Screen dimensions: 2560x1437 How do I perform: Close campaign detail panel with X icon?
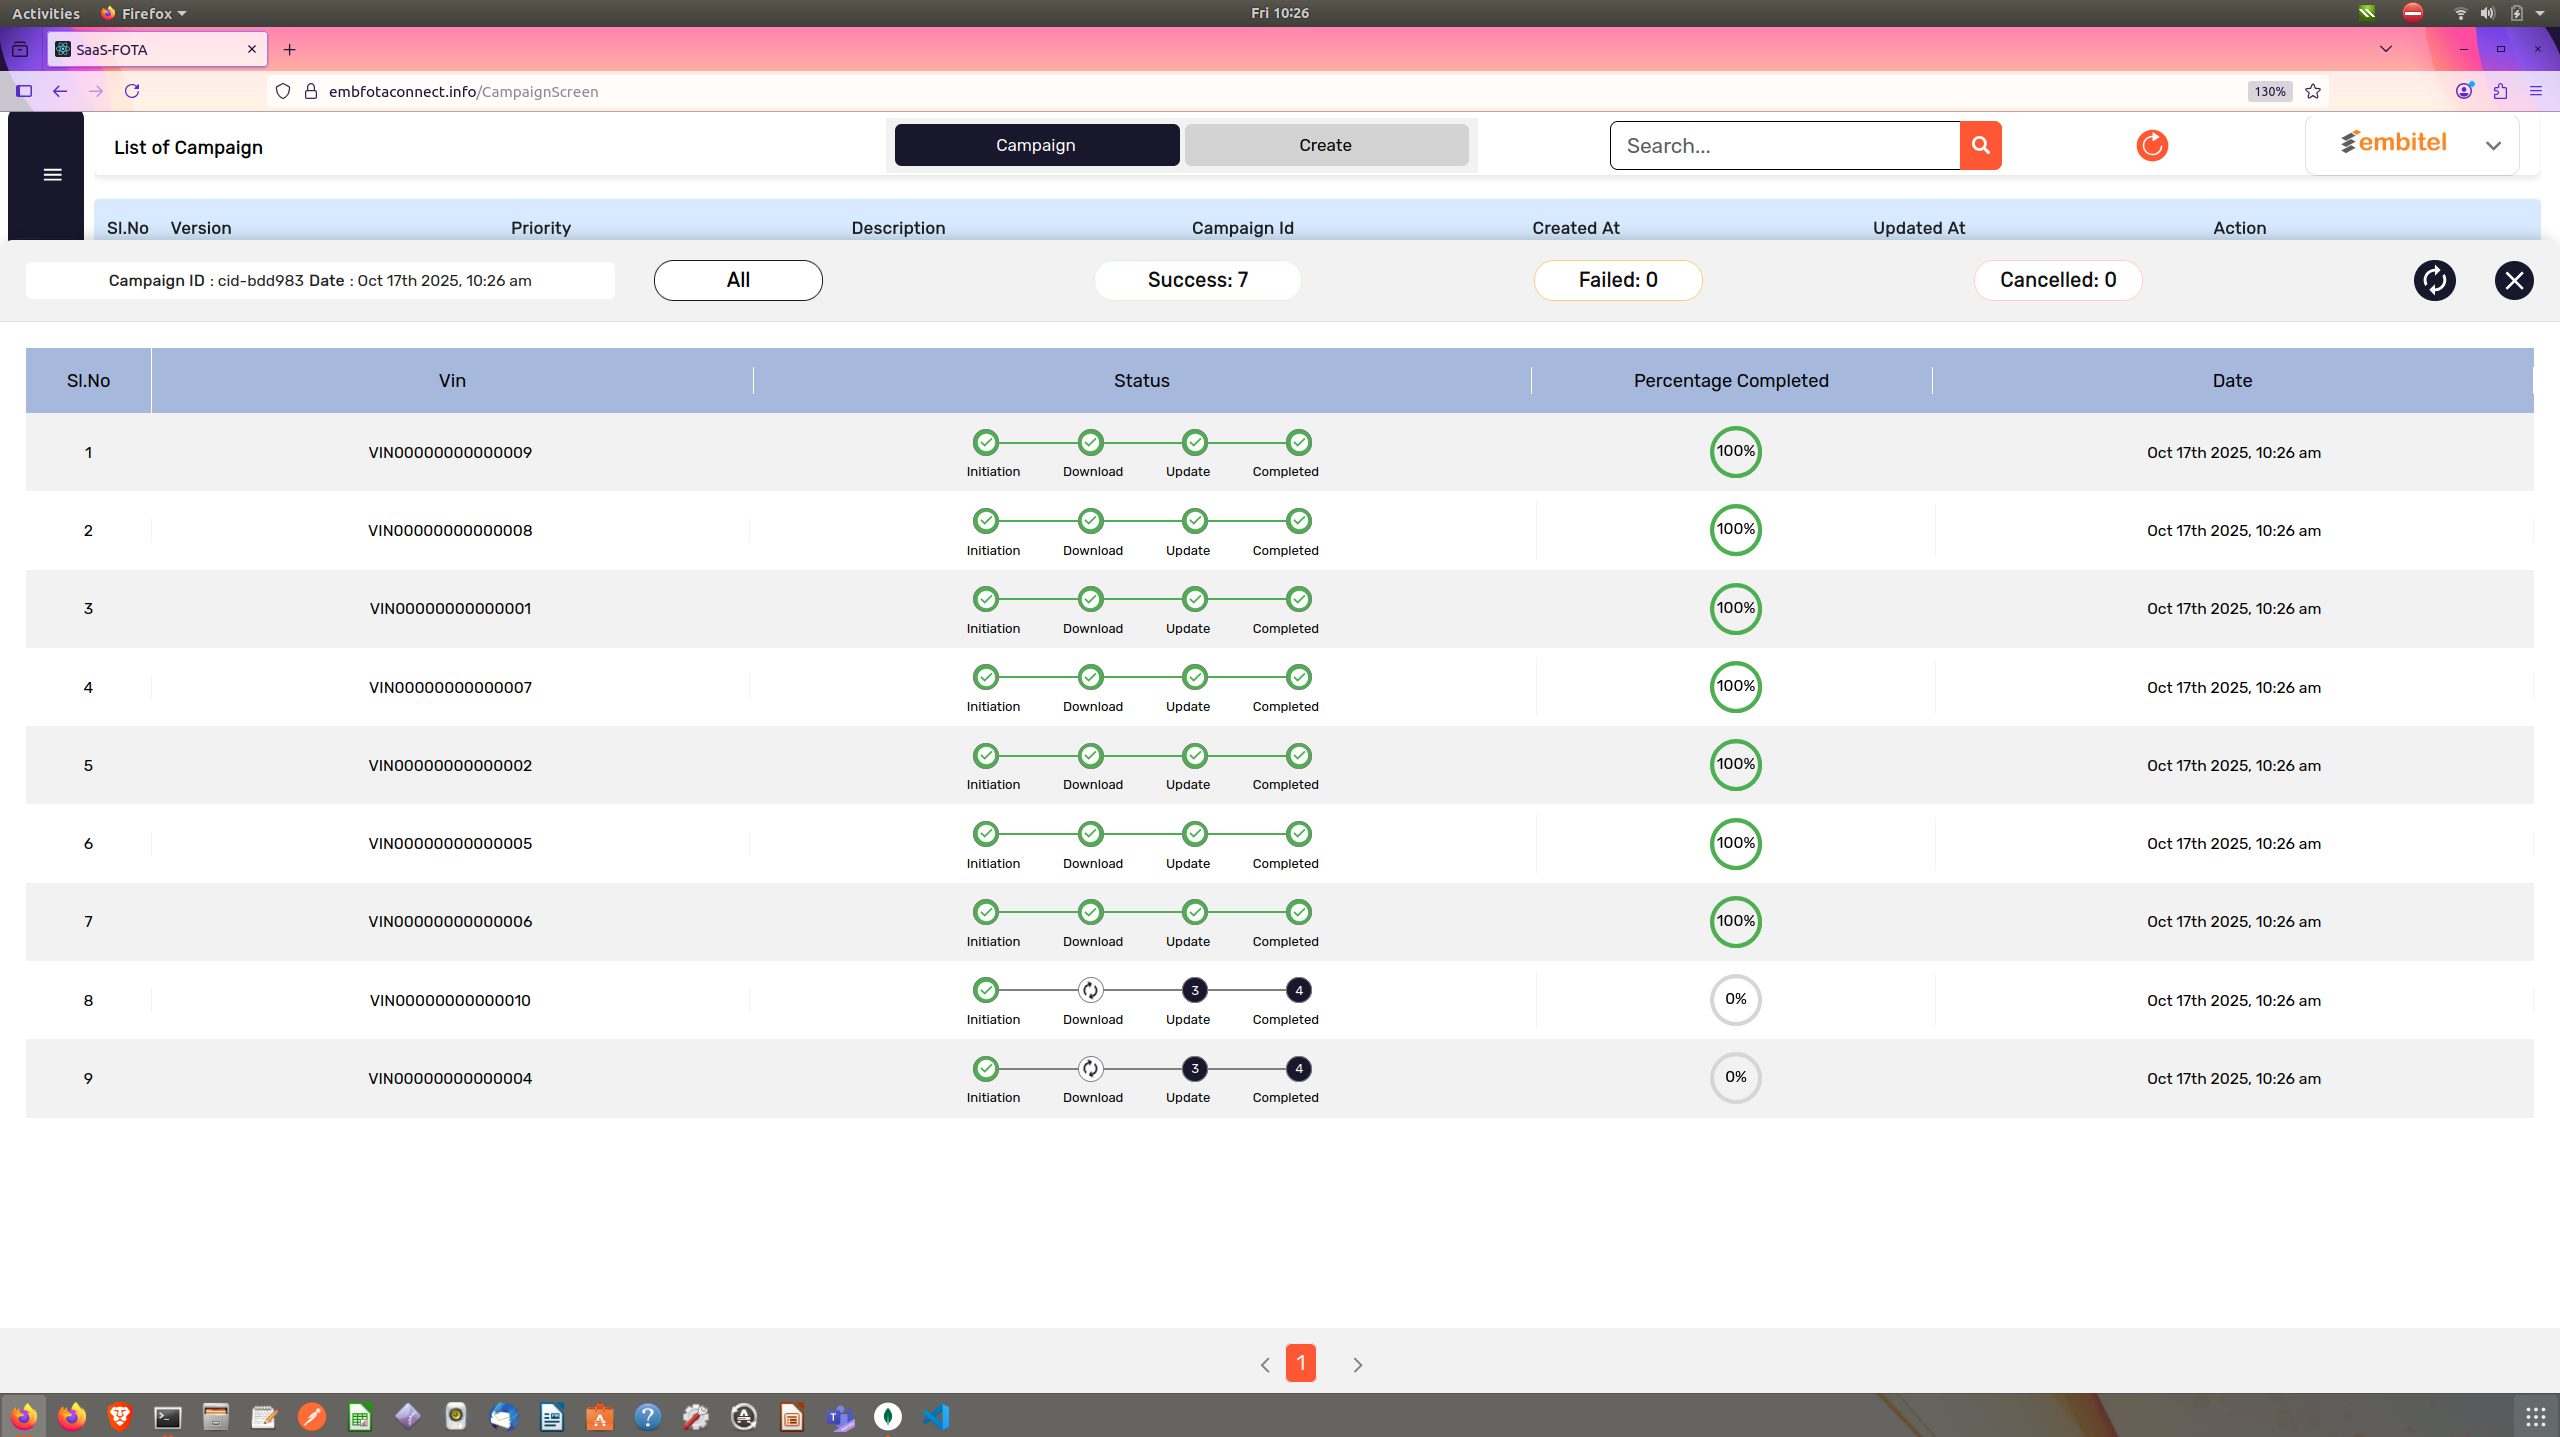pos(2514,280)
